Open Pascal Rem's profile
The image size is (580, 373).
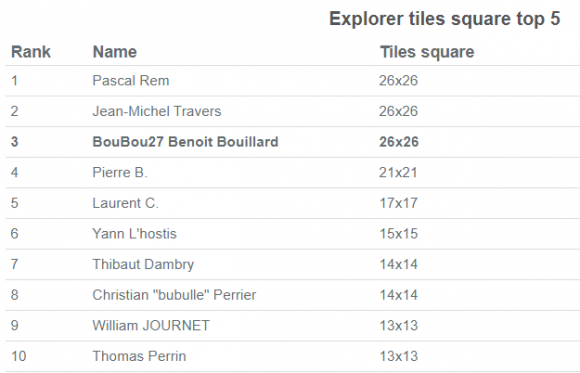[131, 81]
